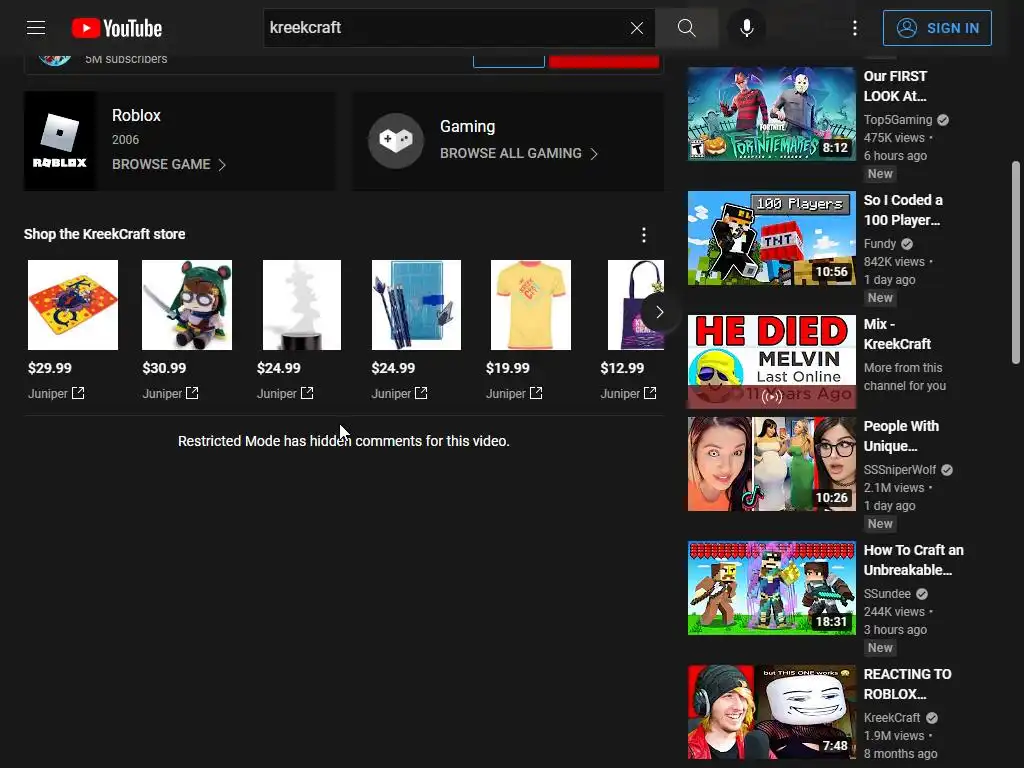Click the page vertical scrollbar thumb
The height and width of the screenshot is (768, 1024).
1016,263
